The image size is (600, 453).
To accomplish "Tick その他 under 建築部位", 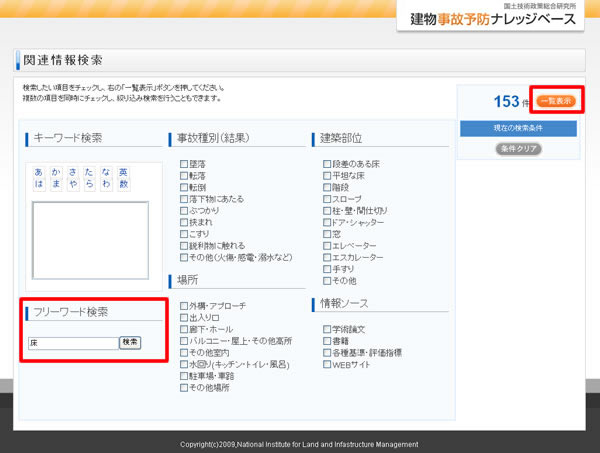I will (327, 281).
